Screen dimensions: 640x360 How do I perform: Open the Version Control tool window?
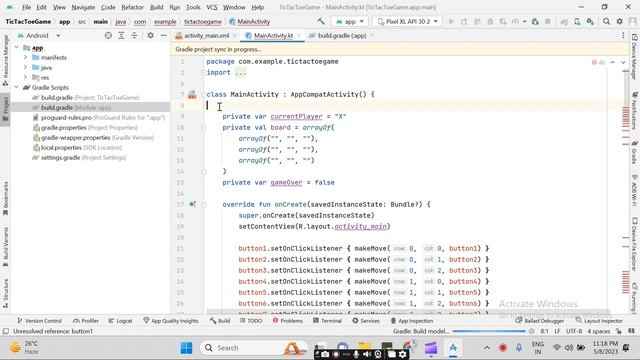(39, 321)
